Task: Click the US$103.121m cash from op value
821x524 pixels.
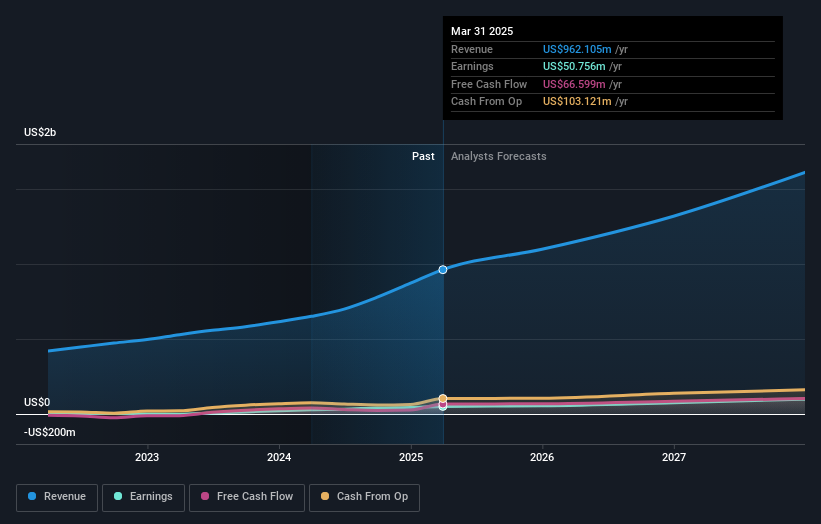Action: 577,102
